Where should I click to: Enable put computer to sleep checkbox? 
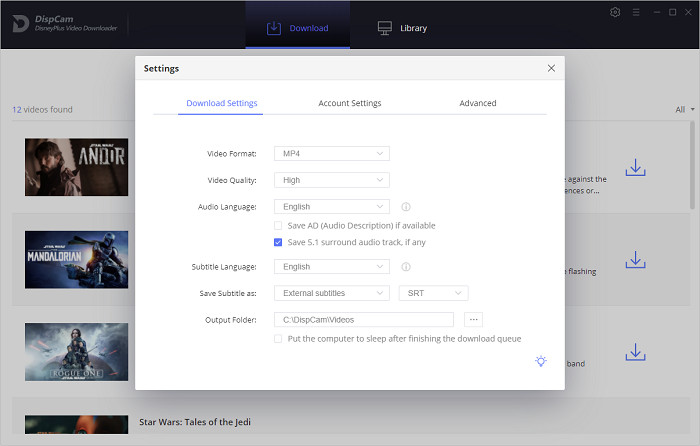[x=278, y=338]
